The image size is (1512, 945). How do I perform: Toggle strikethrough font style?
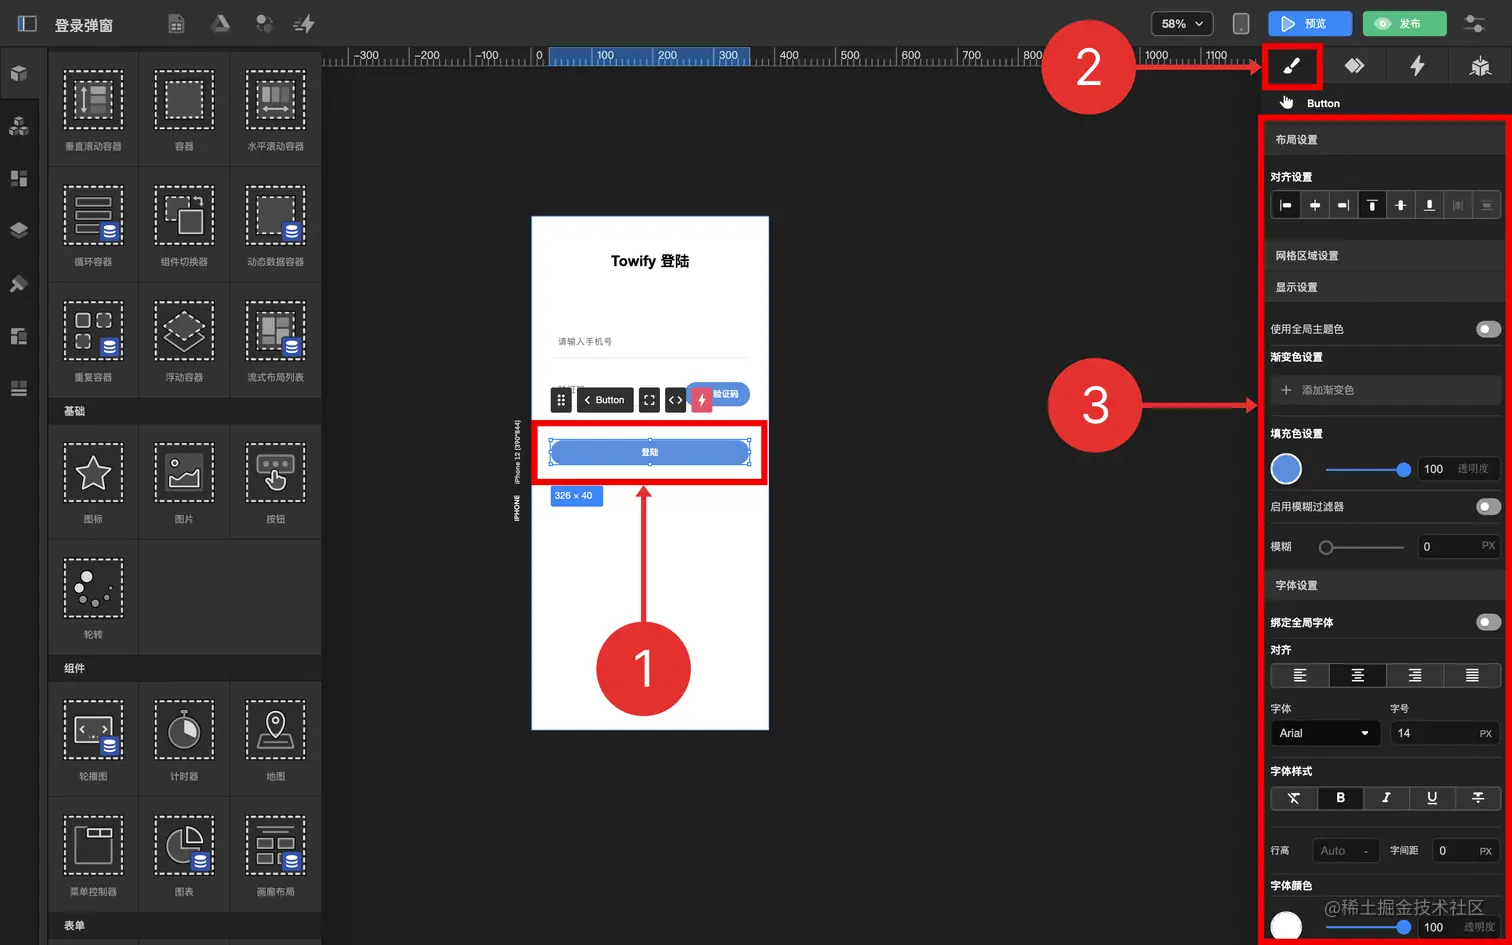pos(1478,798)
